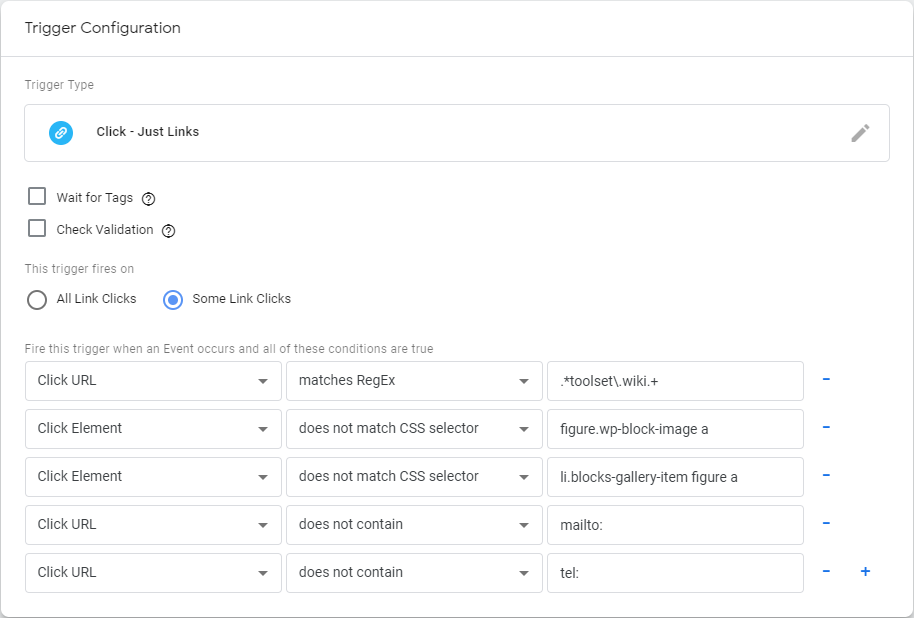914x618 pixels.
Task: Open Click Element dropdown in figure.wp-block-image row
Action: click(153, 429)
